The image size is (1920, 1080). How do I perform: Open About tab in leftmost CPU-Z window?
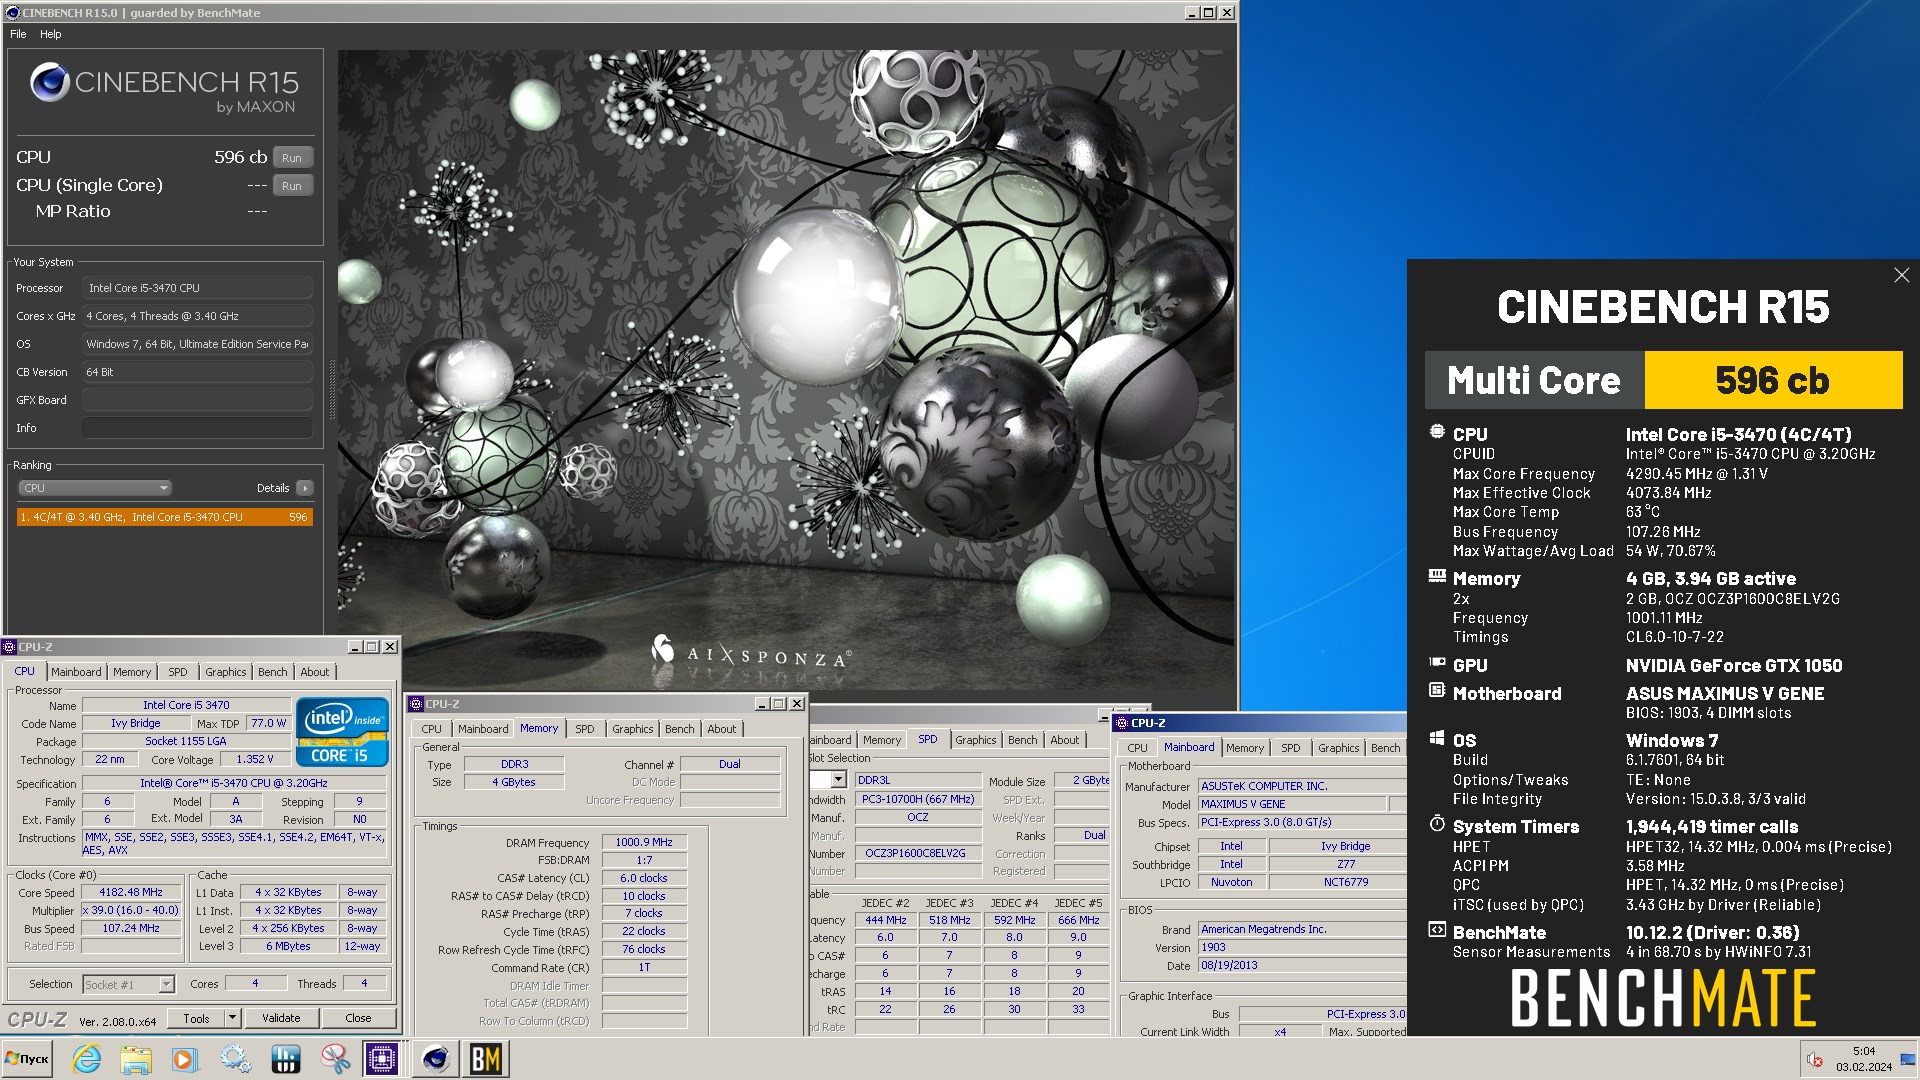coord(314,672)
